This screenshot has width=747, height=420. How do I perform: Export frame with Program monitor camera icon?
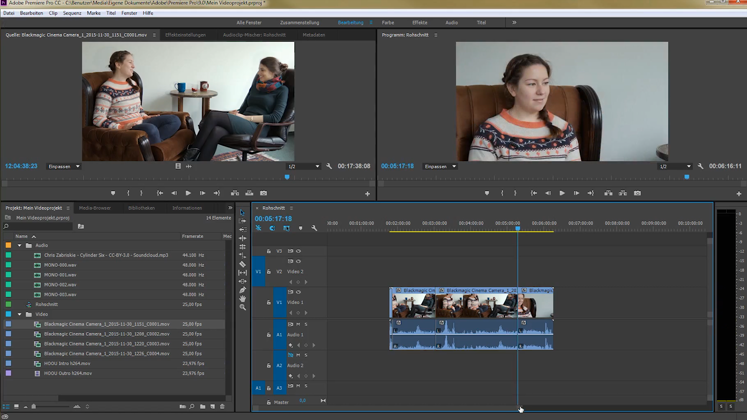click(637, 193)
